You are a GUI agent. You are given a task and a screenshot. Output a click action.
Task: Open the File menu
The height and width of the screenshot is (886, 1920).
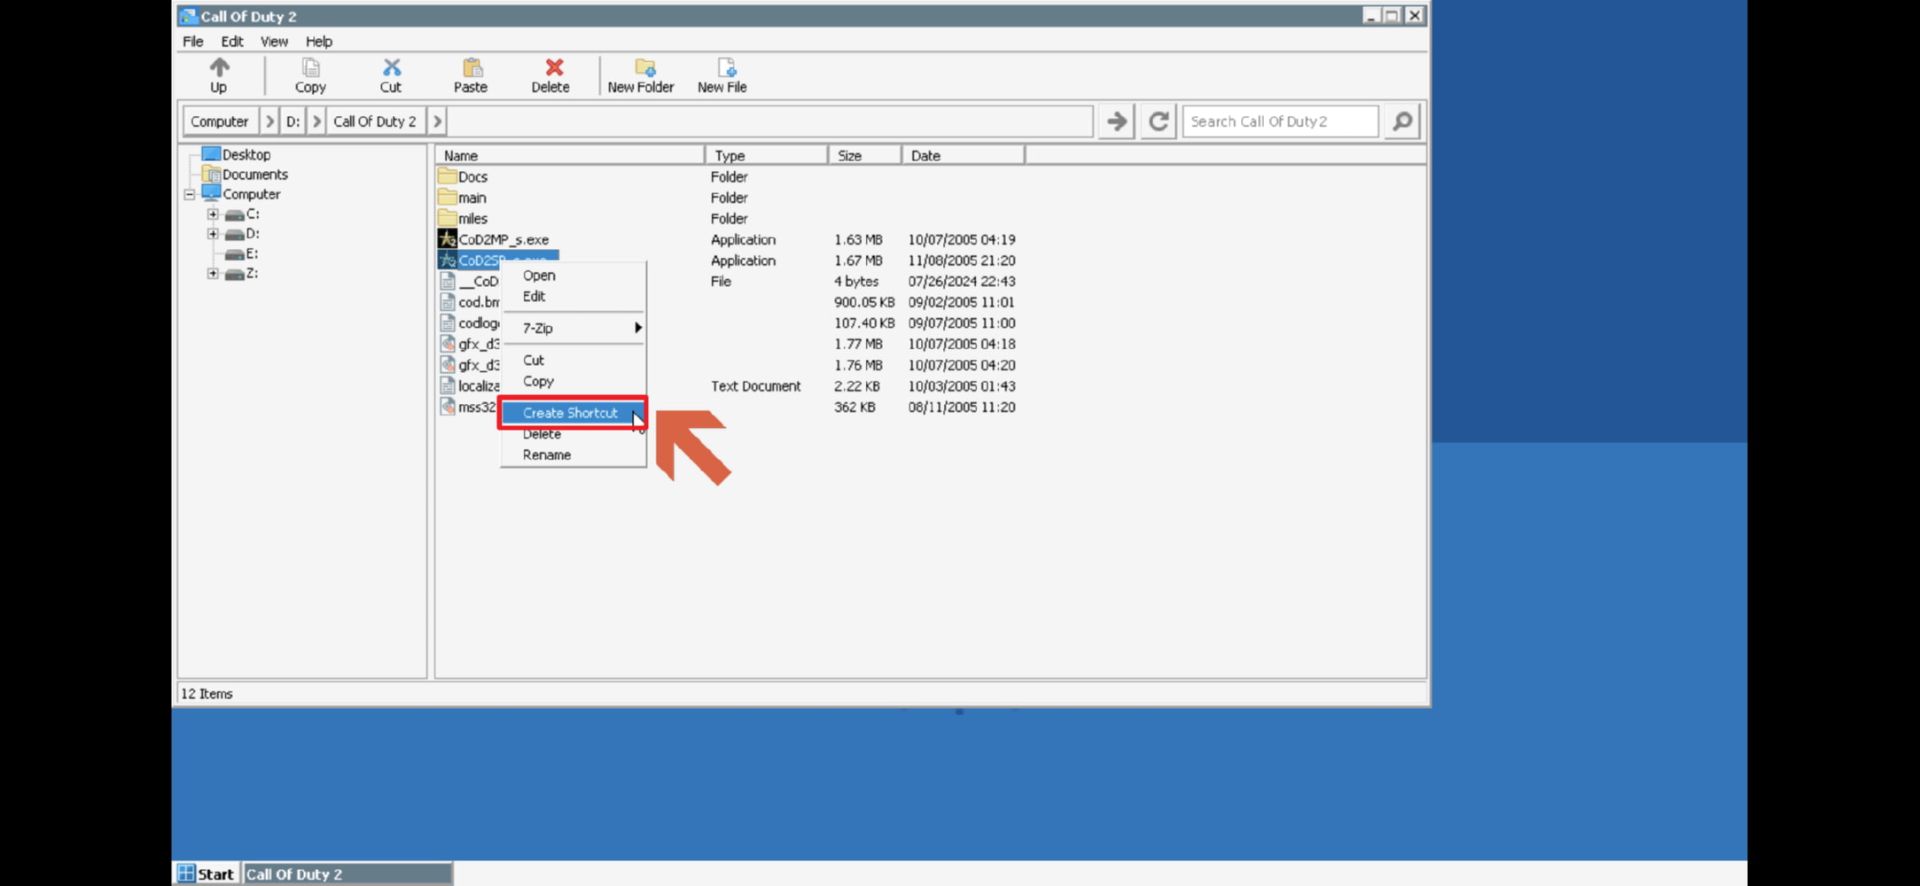click(193, 41)
